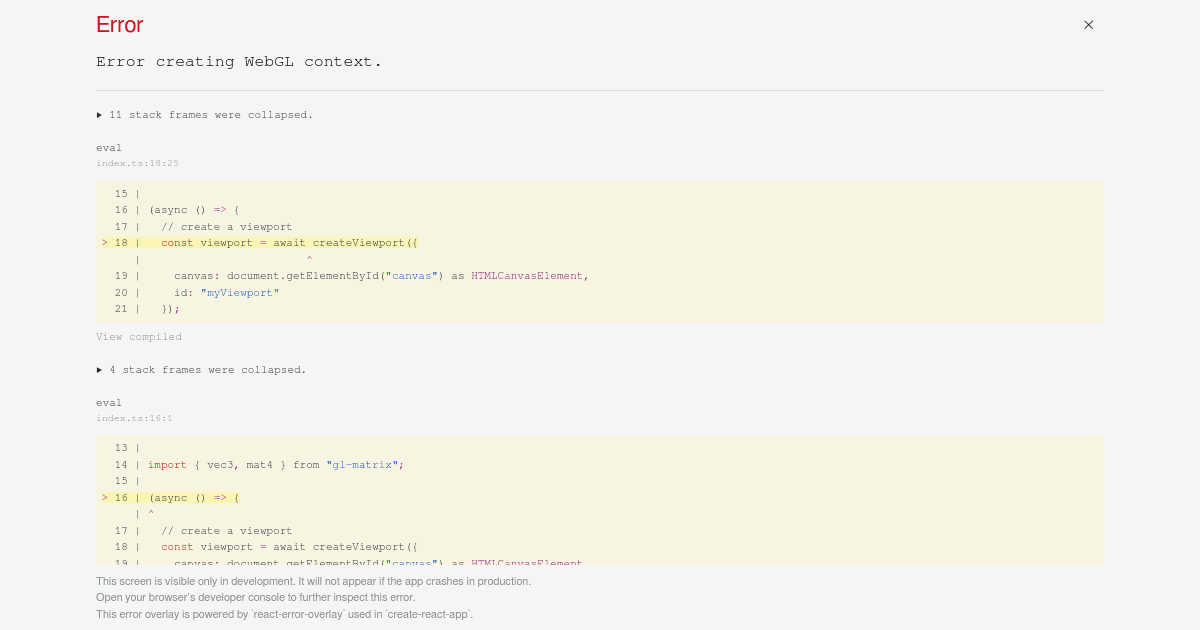Click the second ▶ disclosure triangle
1200x630 pixels.
(x=100, y=369)
